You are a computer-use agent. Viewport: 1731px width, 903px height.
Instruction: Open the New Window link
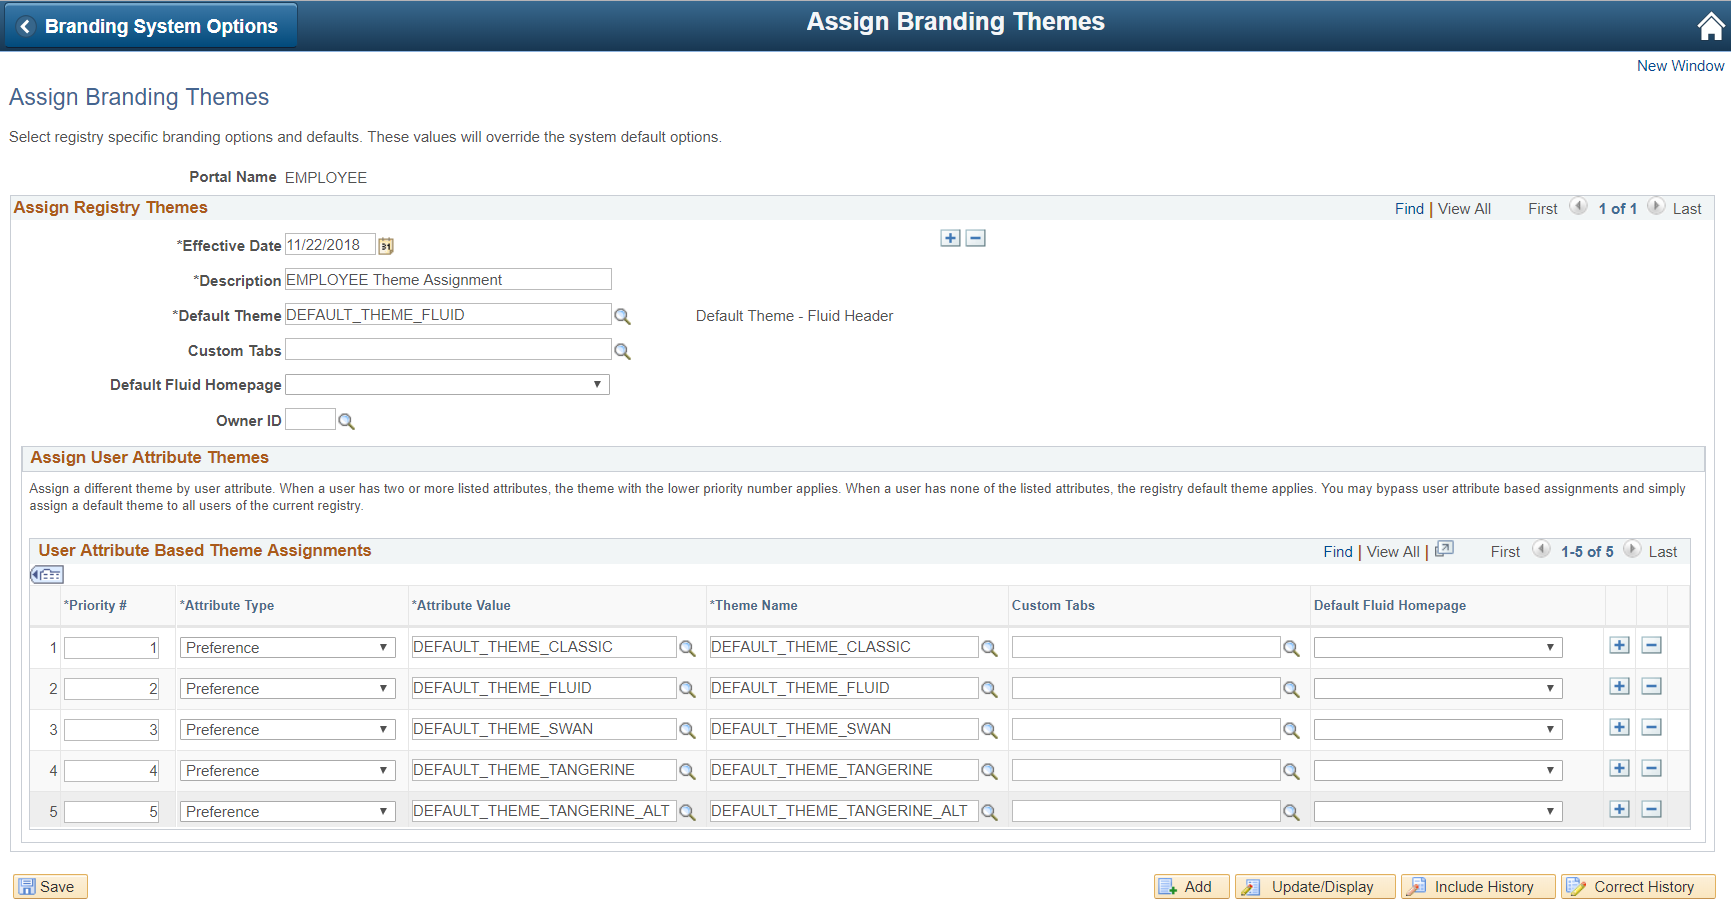point(1680,66)
